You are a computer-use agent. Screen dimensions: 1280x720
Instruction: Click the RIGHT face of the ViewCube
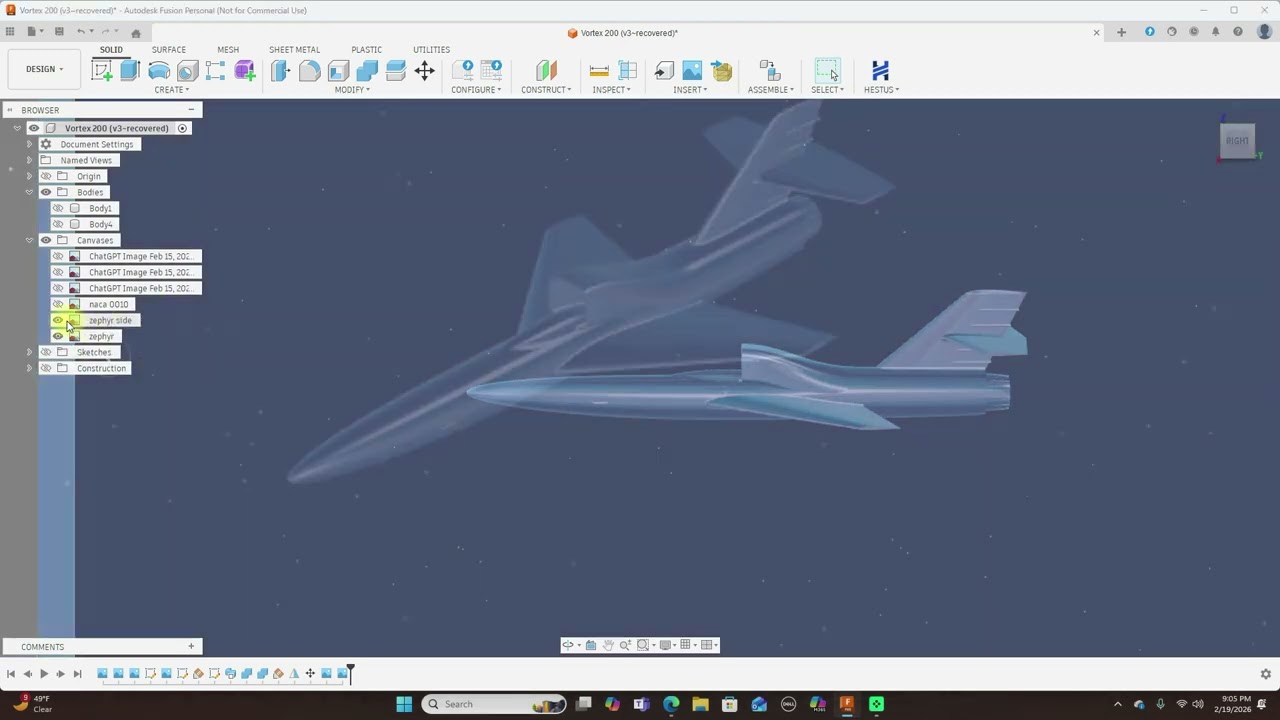[1237, 141]
